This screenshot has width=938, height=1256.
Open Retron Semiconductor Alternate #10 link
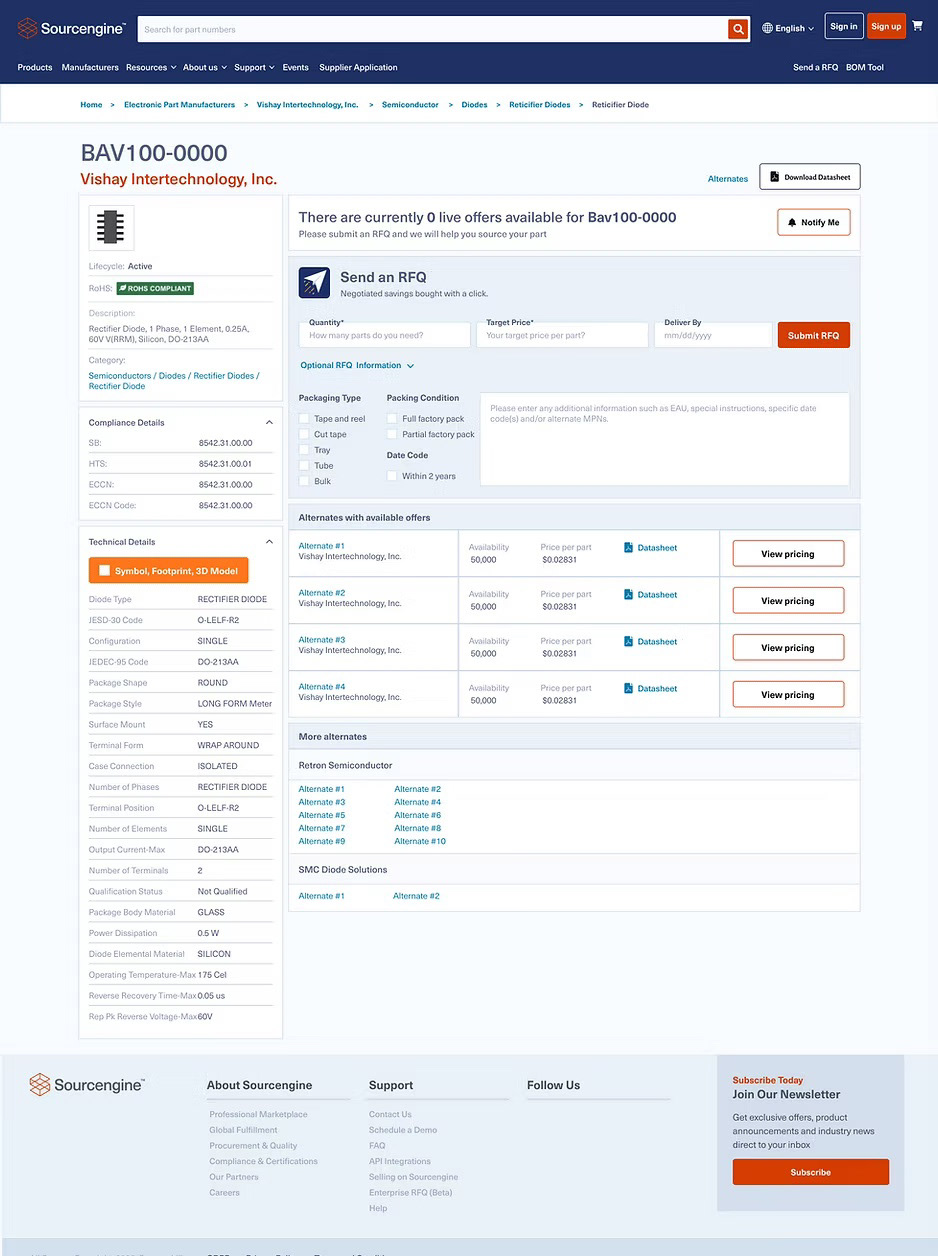(420, 841)
